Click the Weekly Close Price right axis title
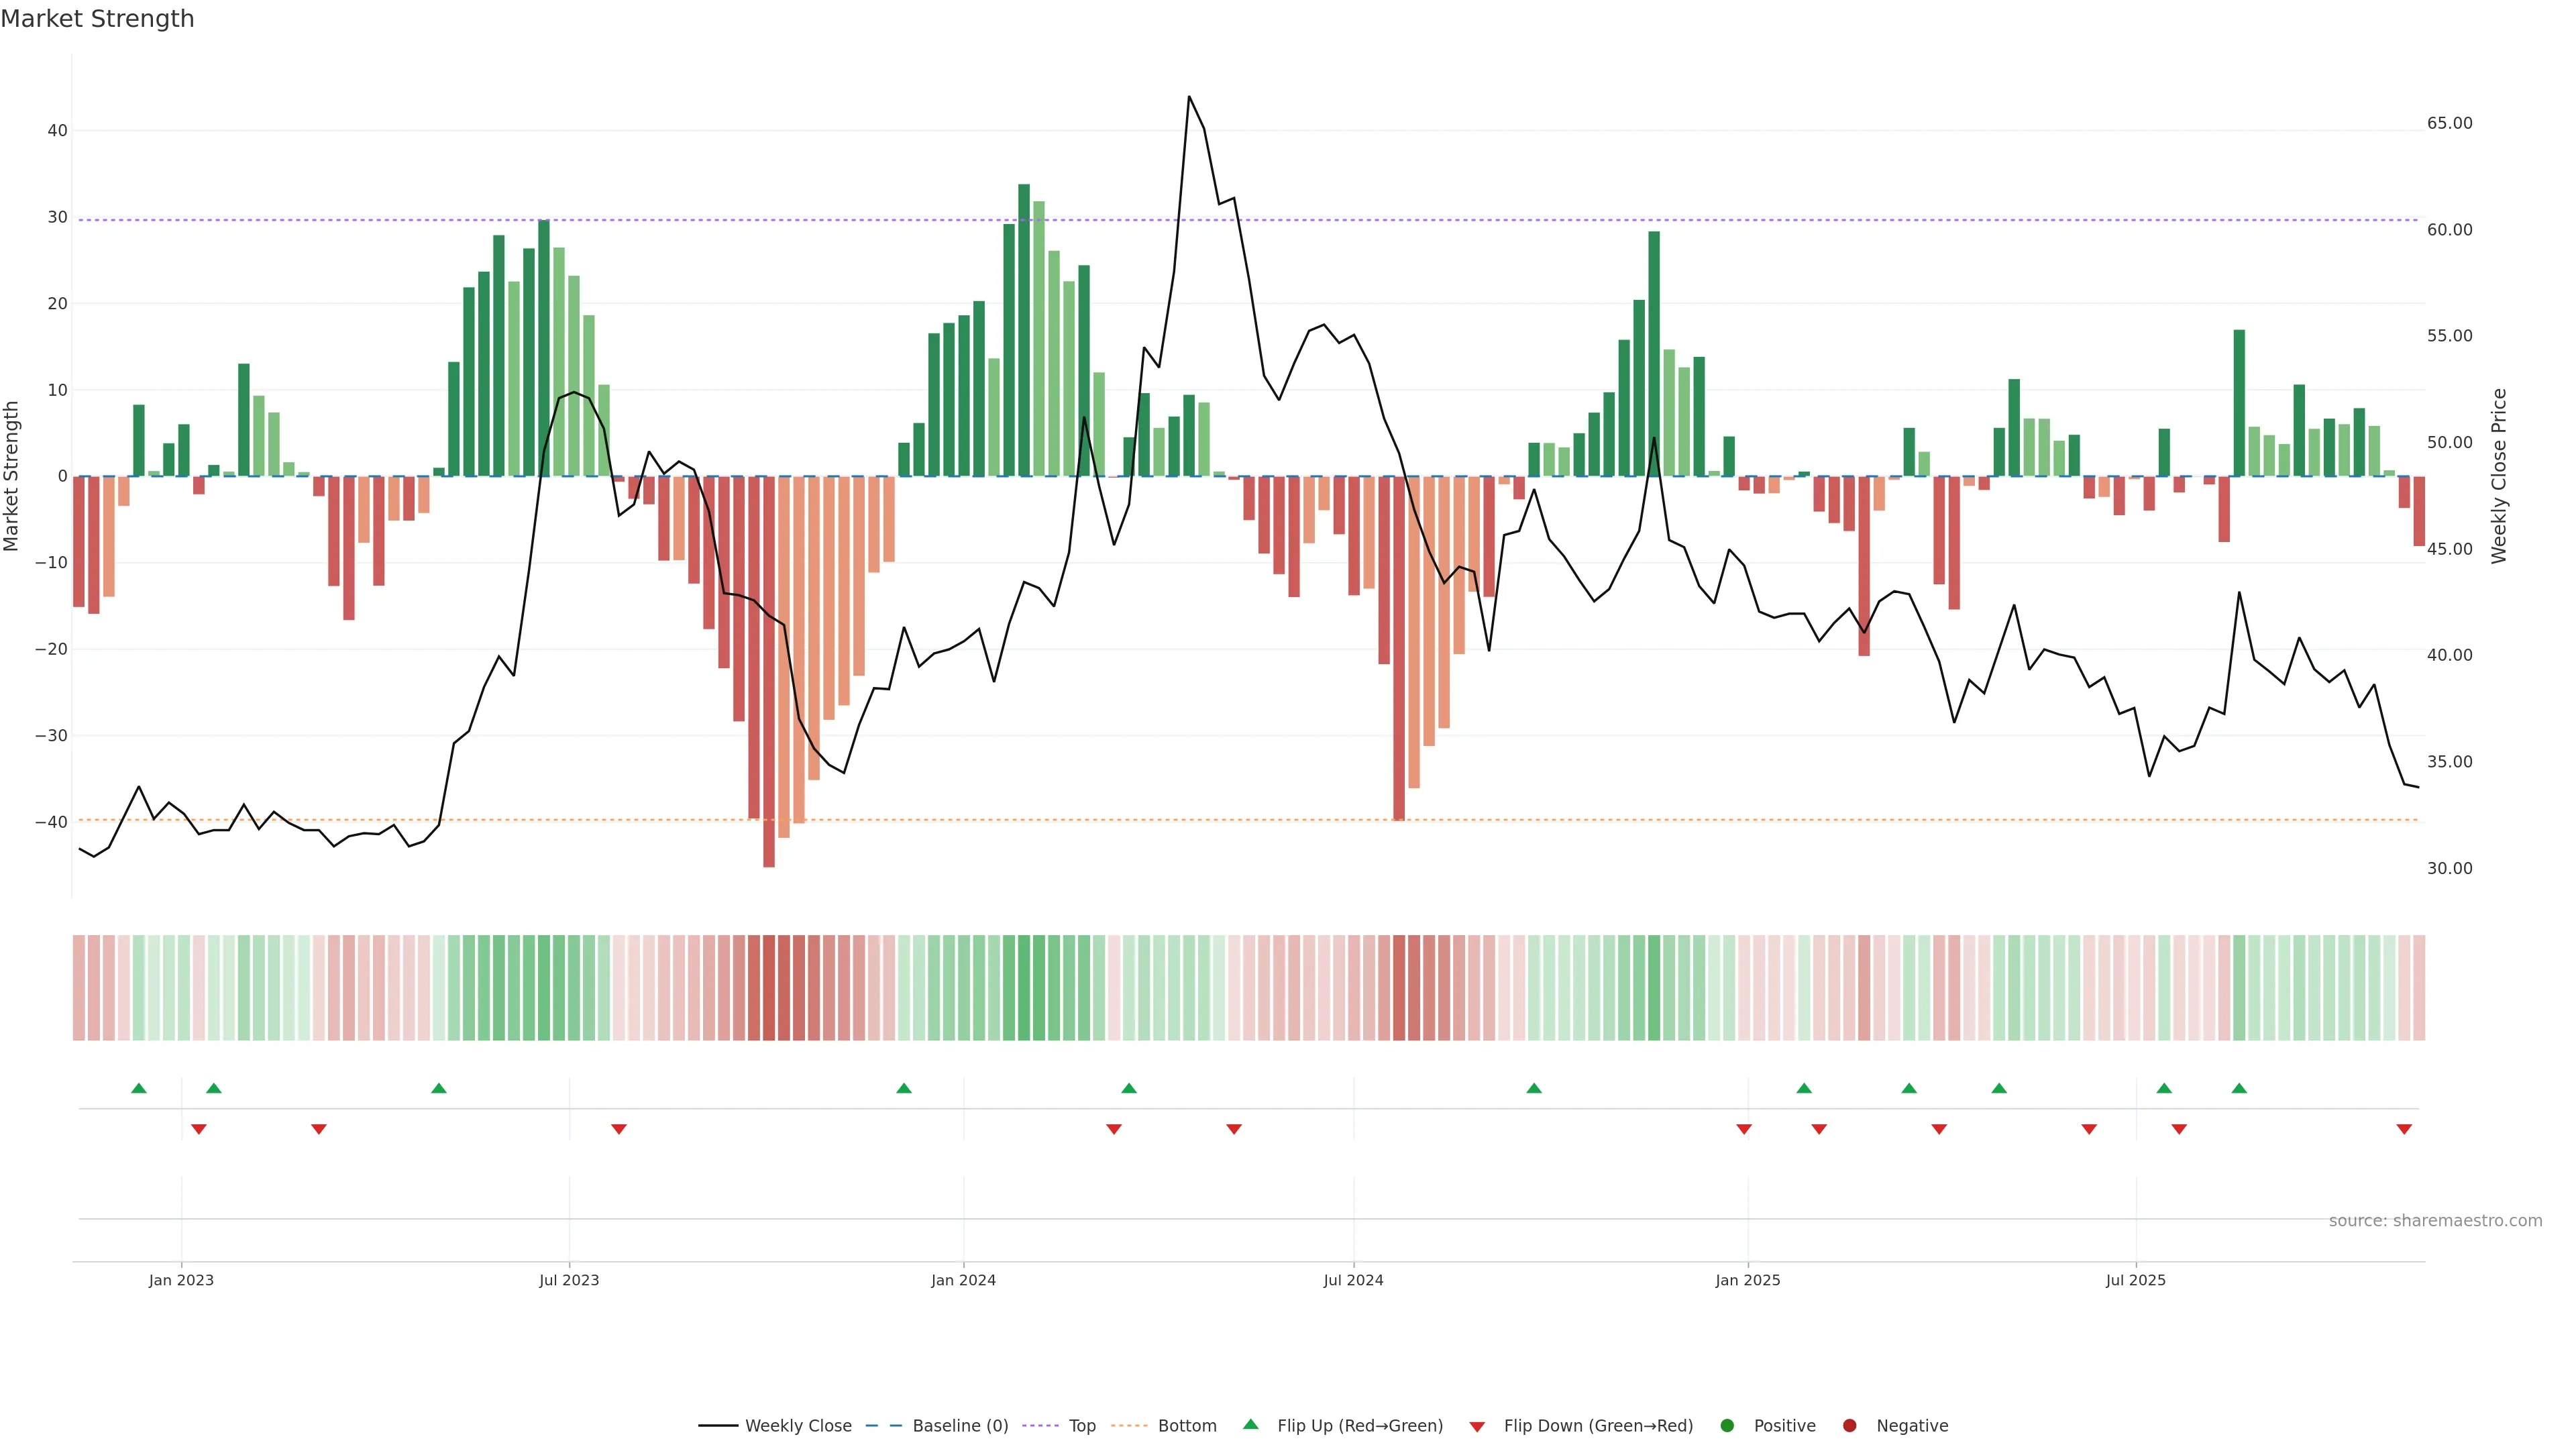The width and height of the screenshot is (2576, 1449). coord(2499,476)
